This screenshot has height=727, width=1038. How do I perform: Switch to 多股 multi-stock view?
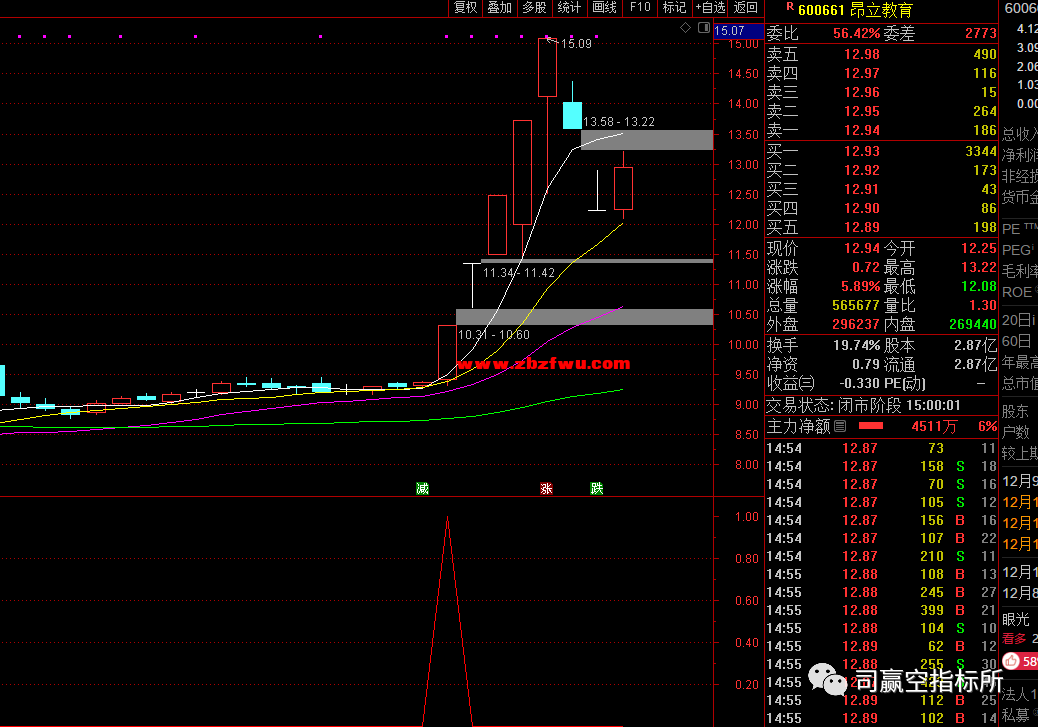click(x=534, y=8)
